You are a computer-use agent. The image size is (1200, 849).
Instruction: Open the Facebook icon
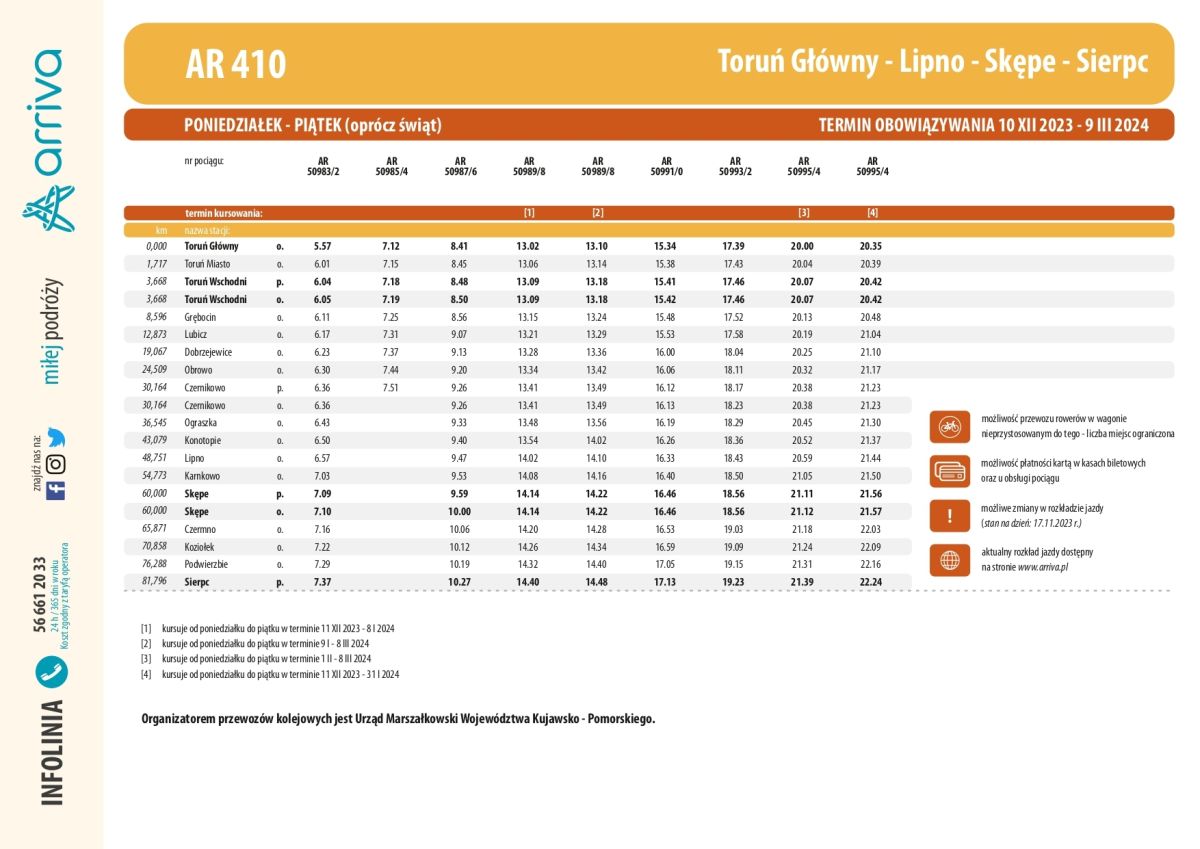click(56, 490)
